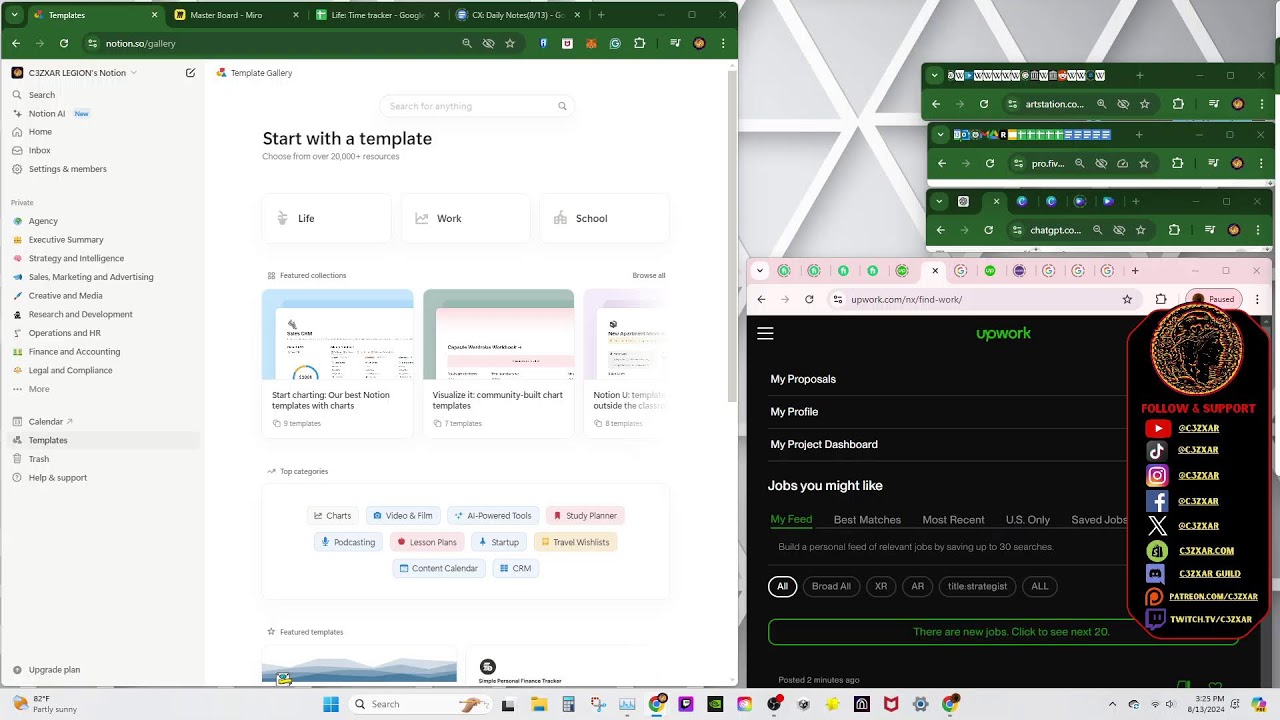
Task: Reload the notion.so page
Action: point(64,44)
